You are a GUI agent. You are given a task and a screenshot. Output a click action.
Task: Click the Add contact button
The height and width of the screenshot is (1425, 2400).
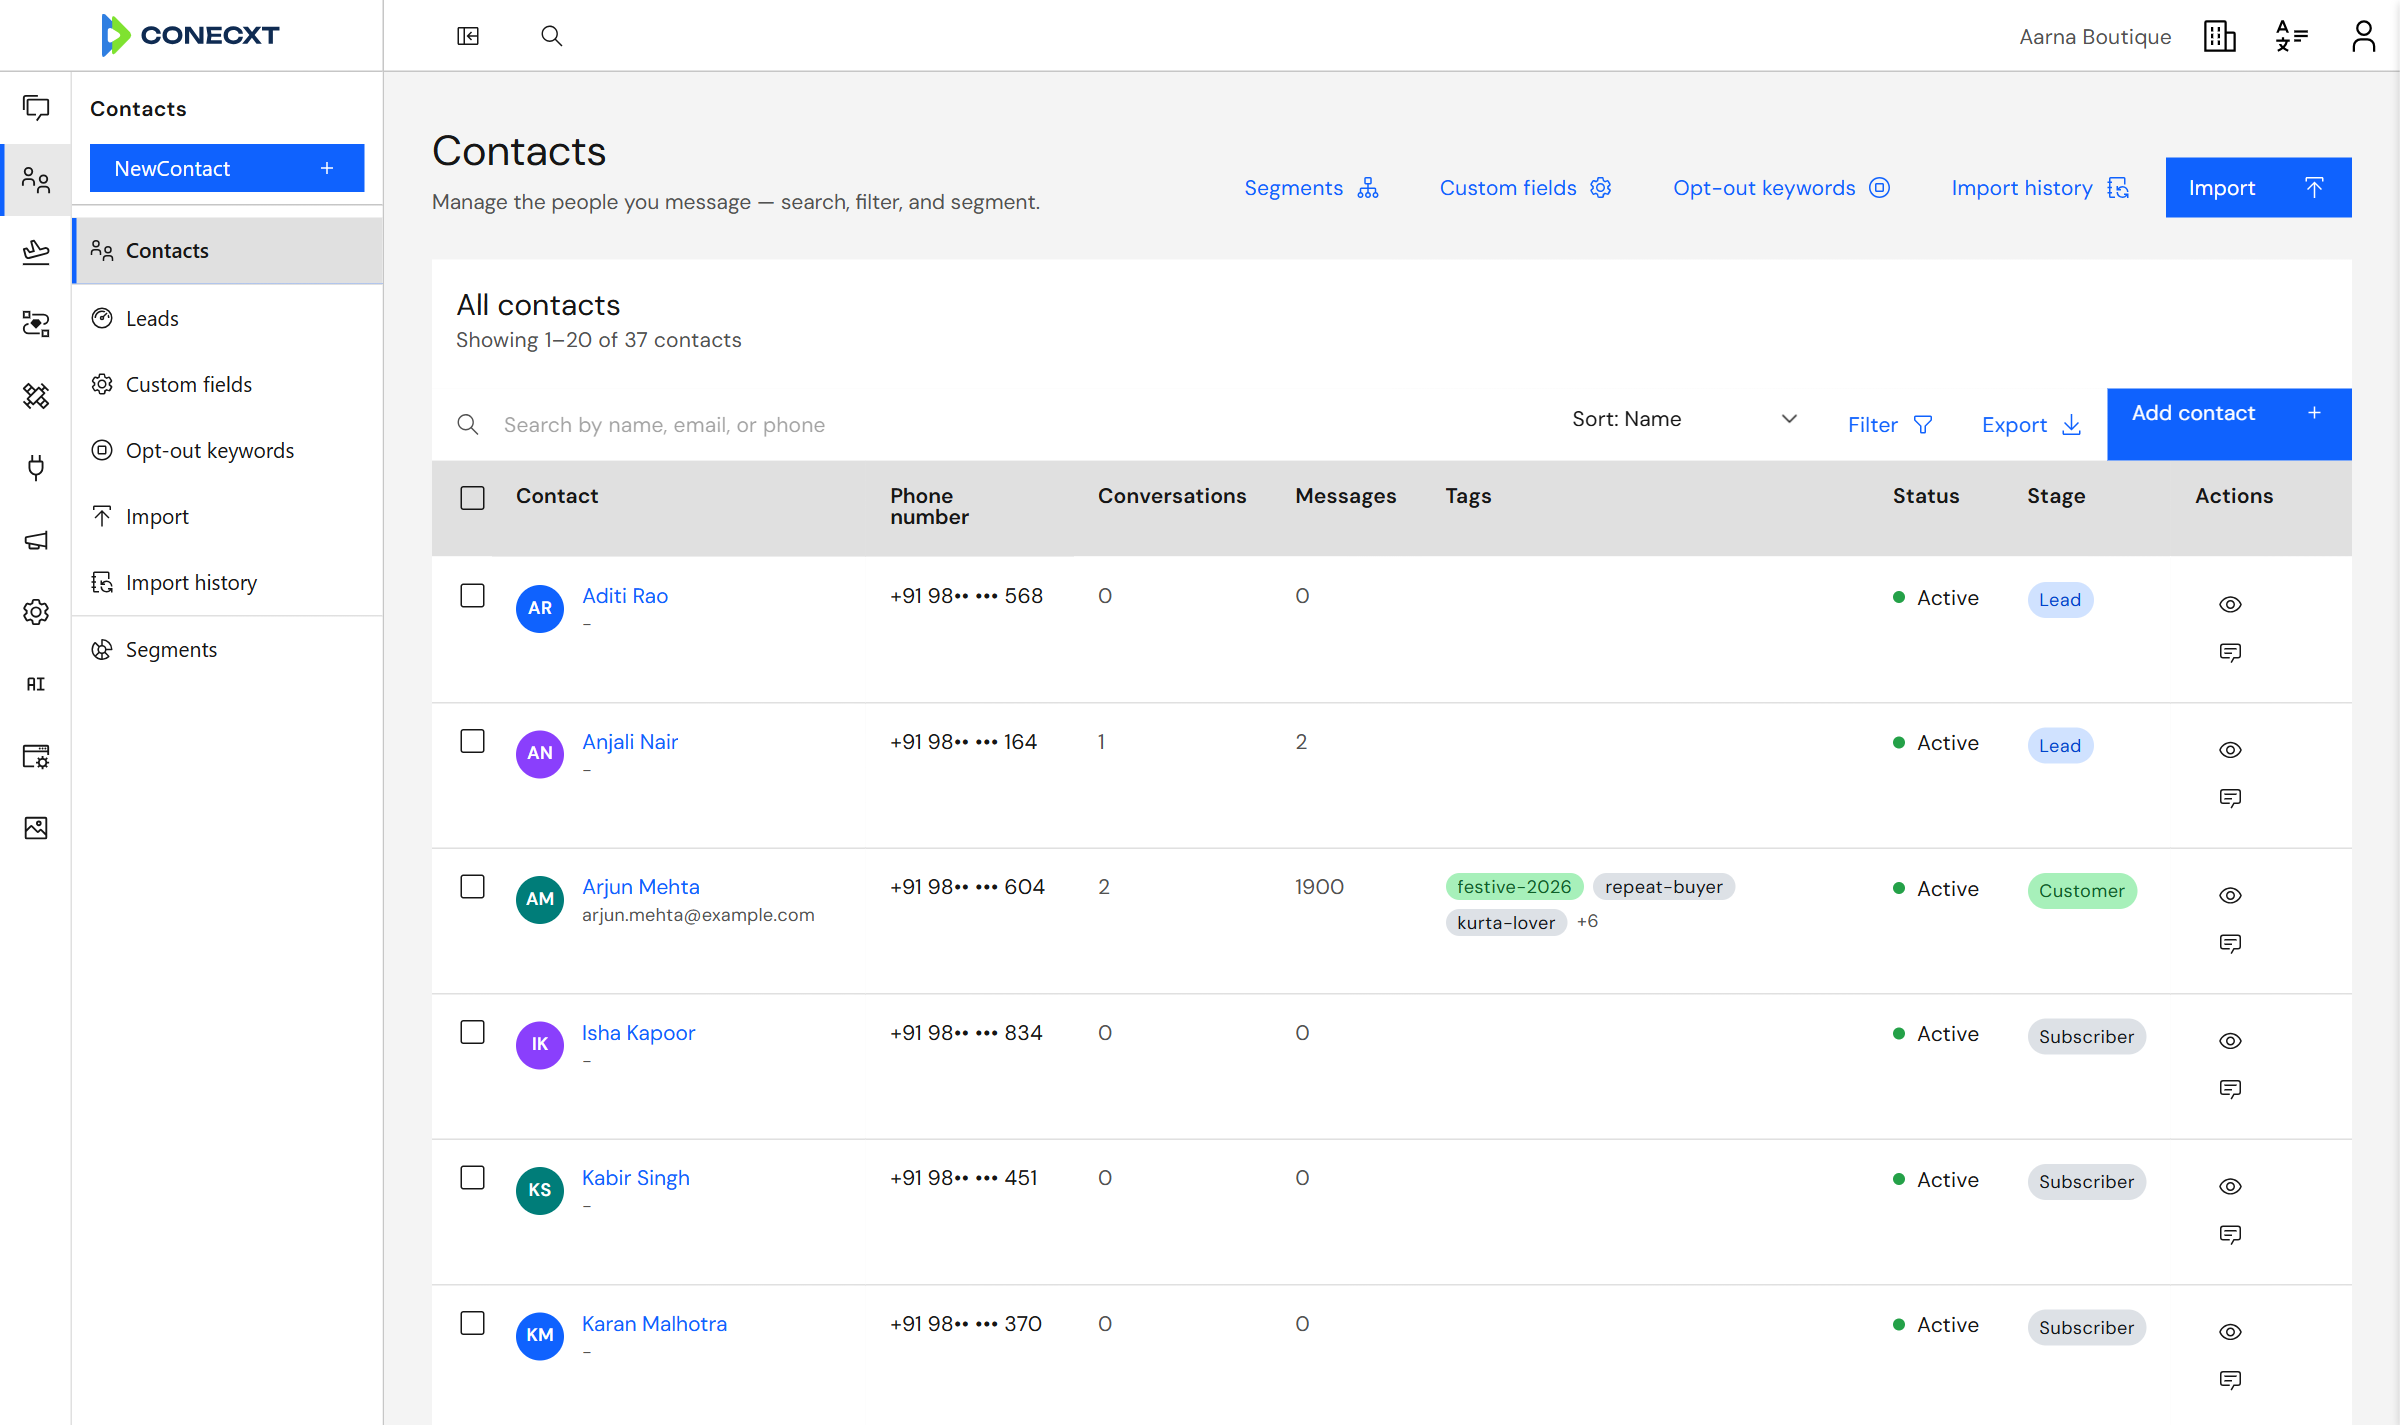point(2229,424)
